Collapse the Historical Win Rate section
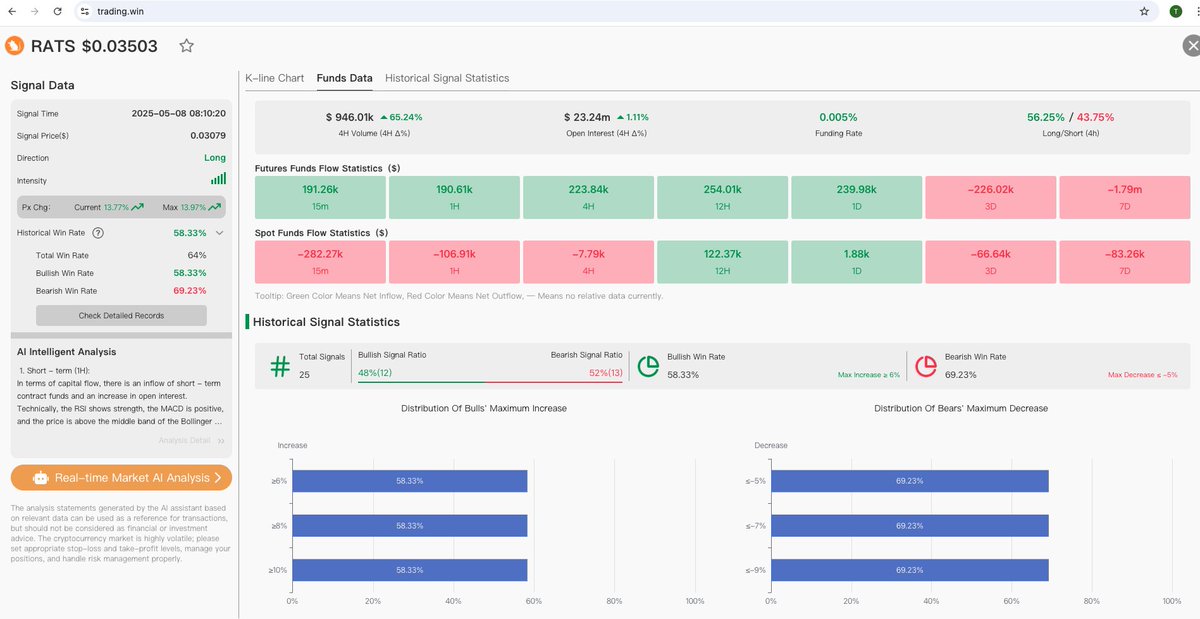The height and width of the screenshot is (619, 1200). pos(219,233)
